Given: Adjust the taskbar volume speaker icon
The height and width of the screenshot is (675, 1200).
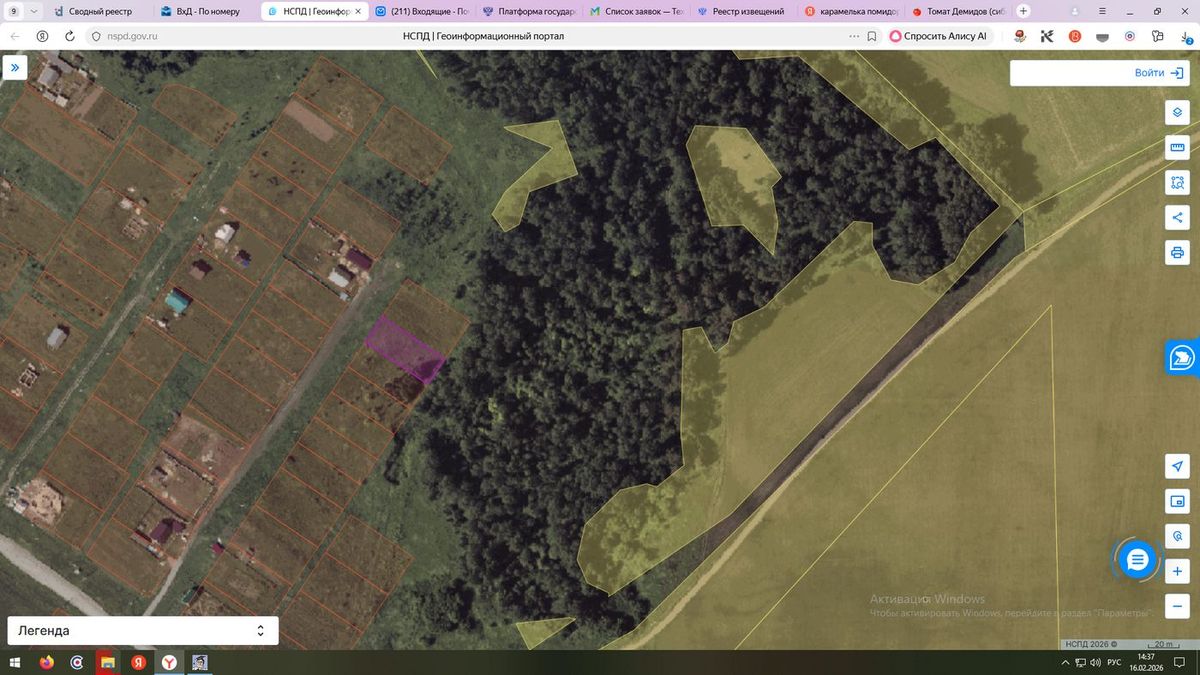Looking at the screenshot, I should [1096, 663].
